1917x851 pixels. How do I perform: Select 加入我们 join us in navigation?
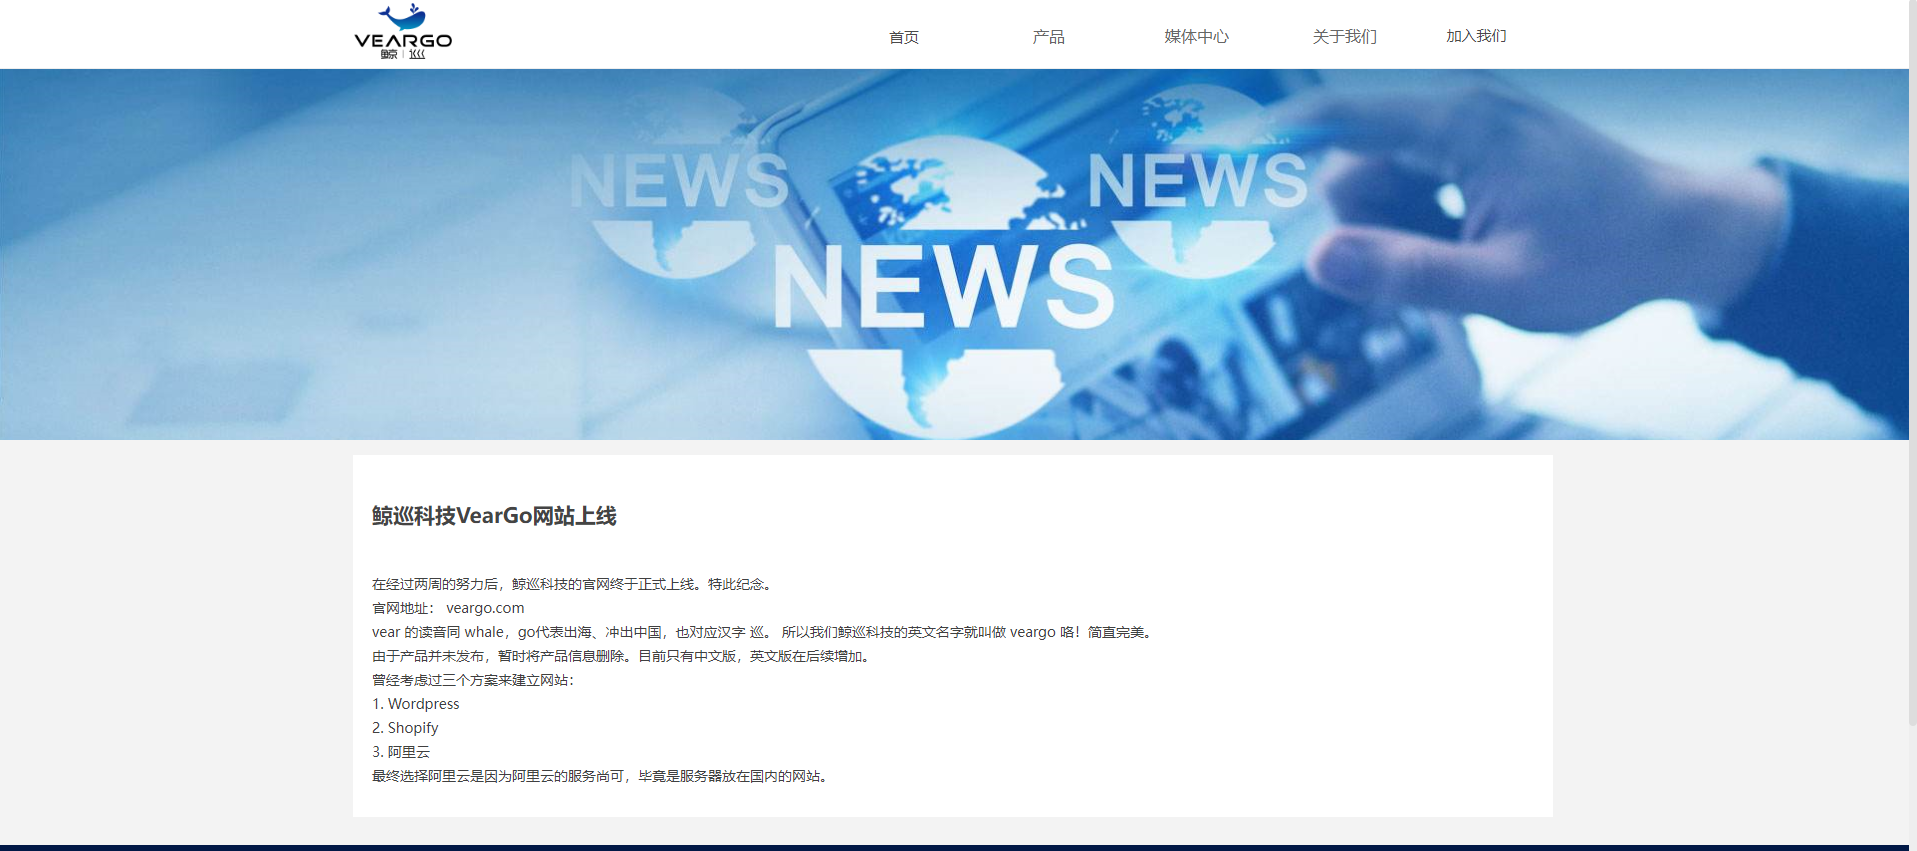coord(1475,36)
